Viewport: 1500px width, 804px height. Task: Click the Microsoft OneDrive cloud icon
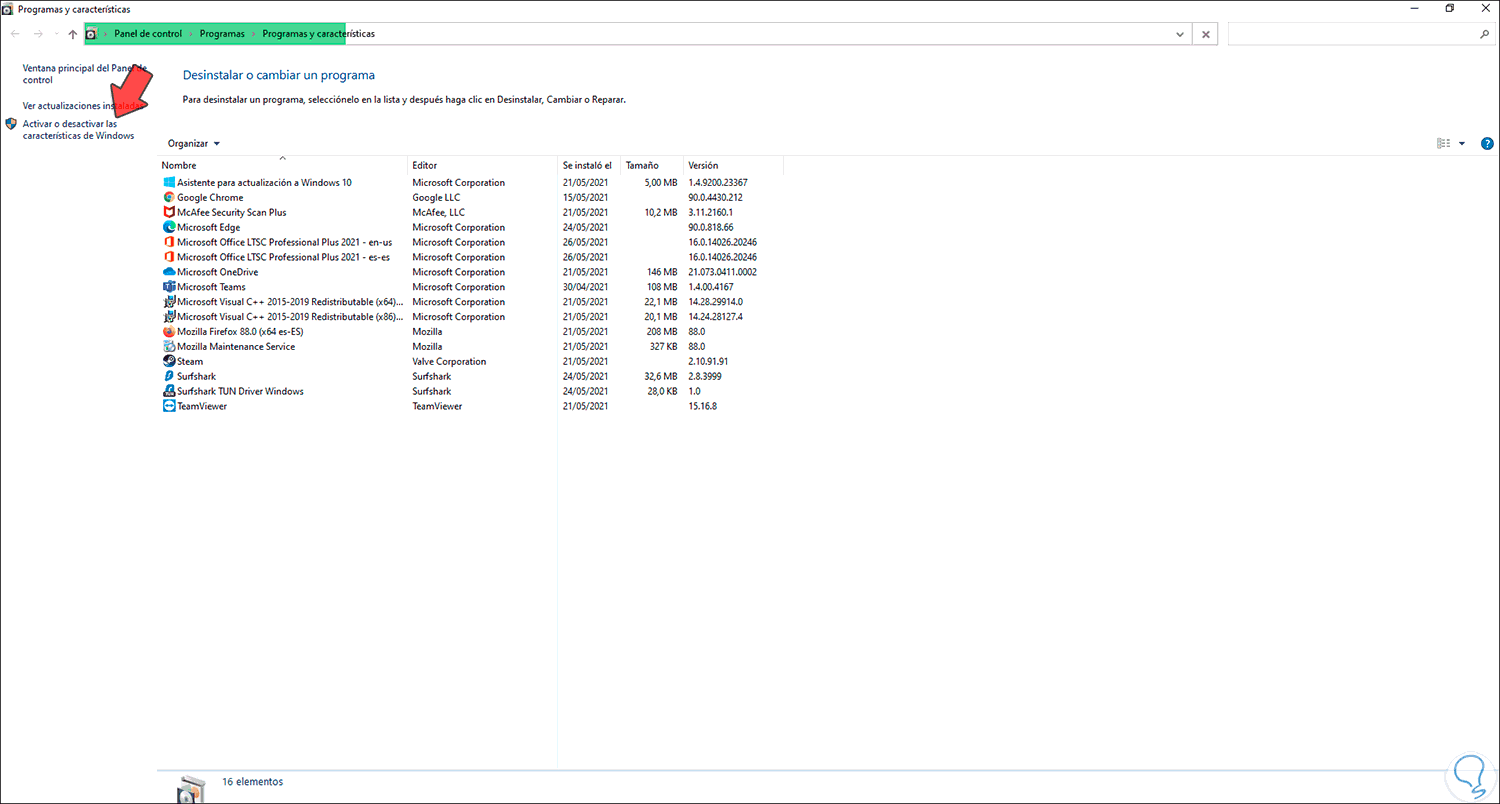(x=169, y=272)
